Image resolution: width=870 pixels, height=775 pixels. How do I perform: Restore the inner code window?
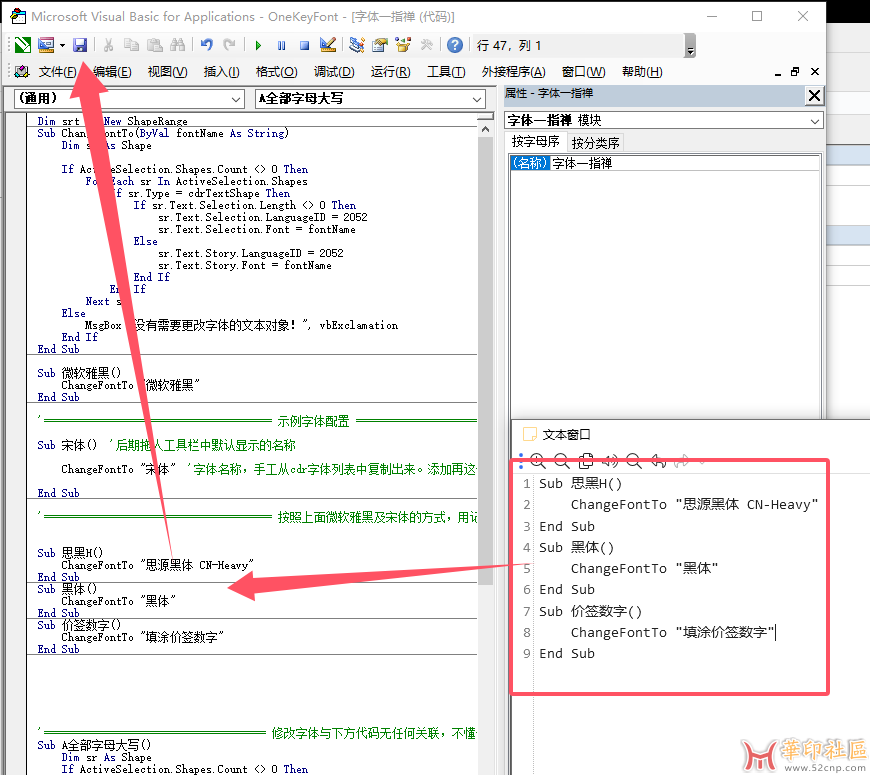click(795, 72)
